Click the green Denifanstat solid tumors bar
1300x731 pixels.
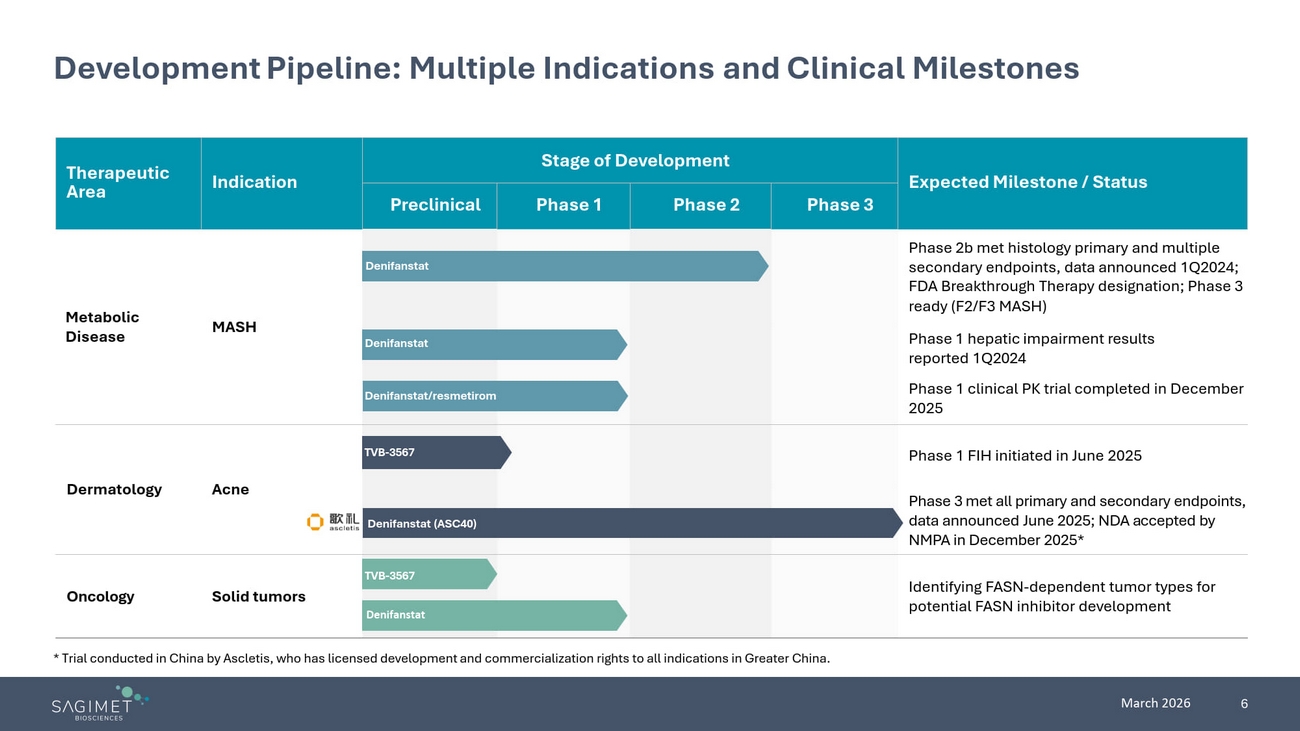click(x=494, y=615)
